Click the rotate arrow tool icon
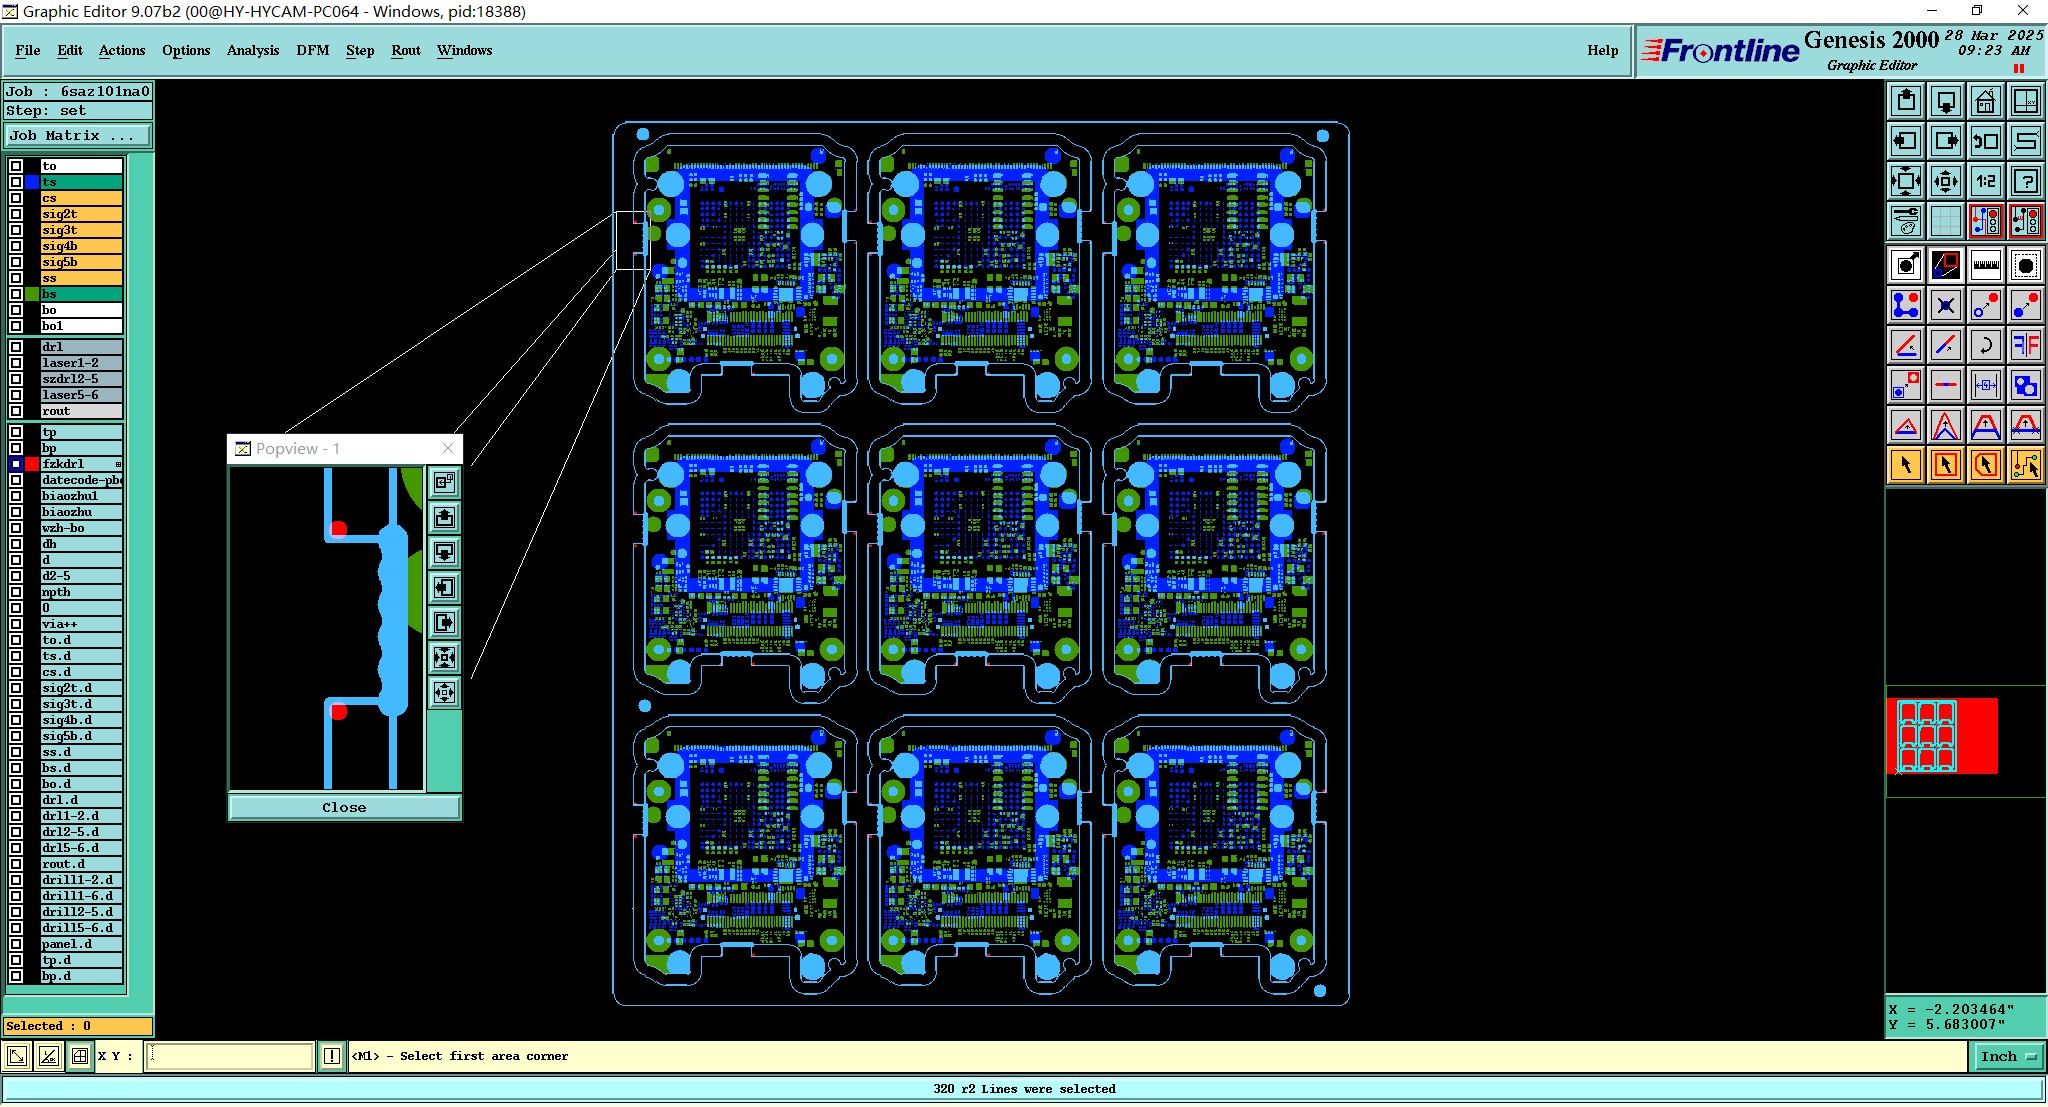Screen dimensions: 2048x1107 coord(1985,345)
